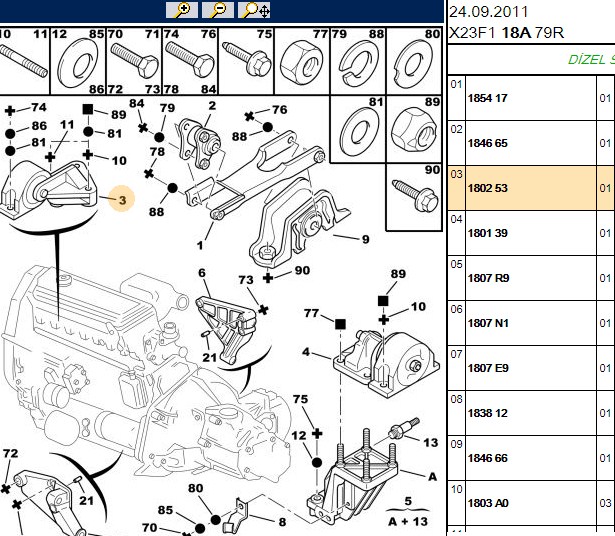Click the flat washer thumbnail labeled 81
The image size is (615, 536).
(358, 129)
